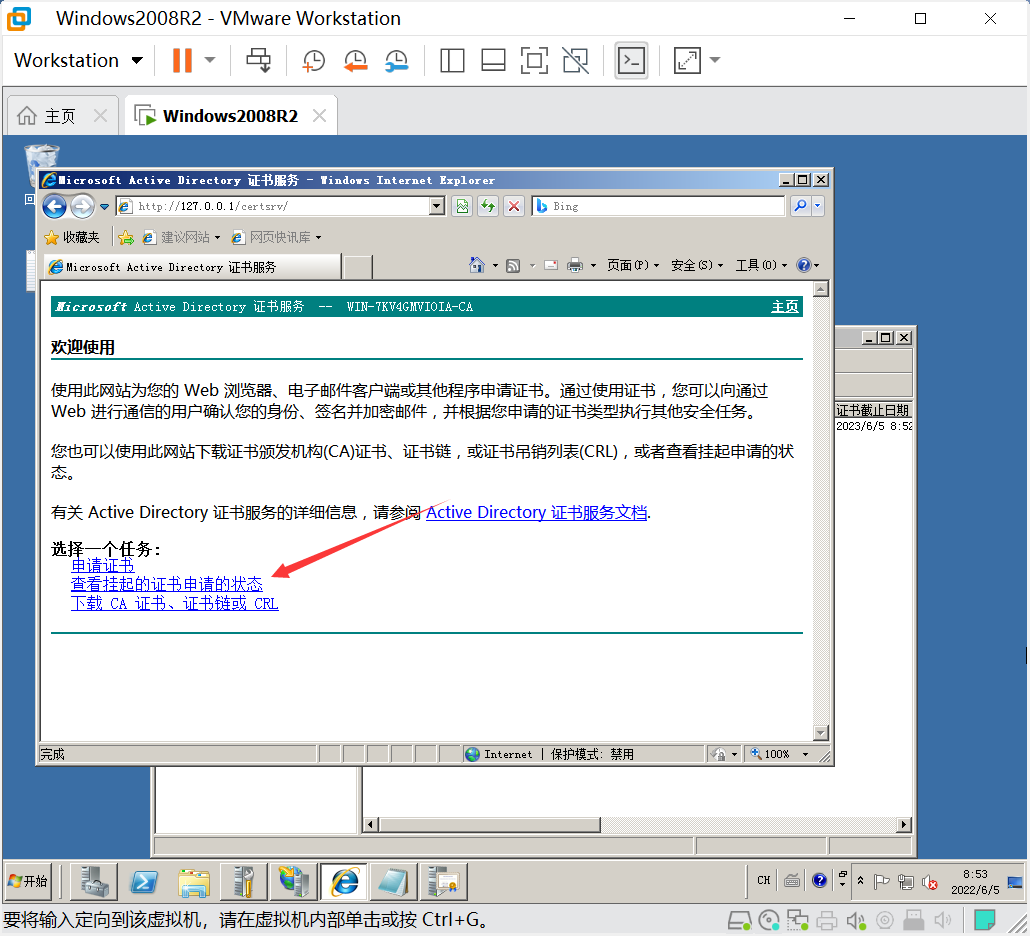Open the Workstation menu
Viewport: 1030px width, 936px height.
tap(78, 60)
